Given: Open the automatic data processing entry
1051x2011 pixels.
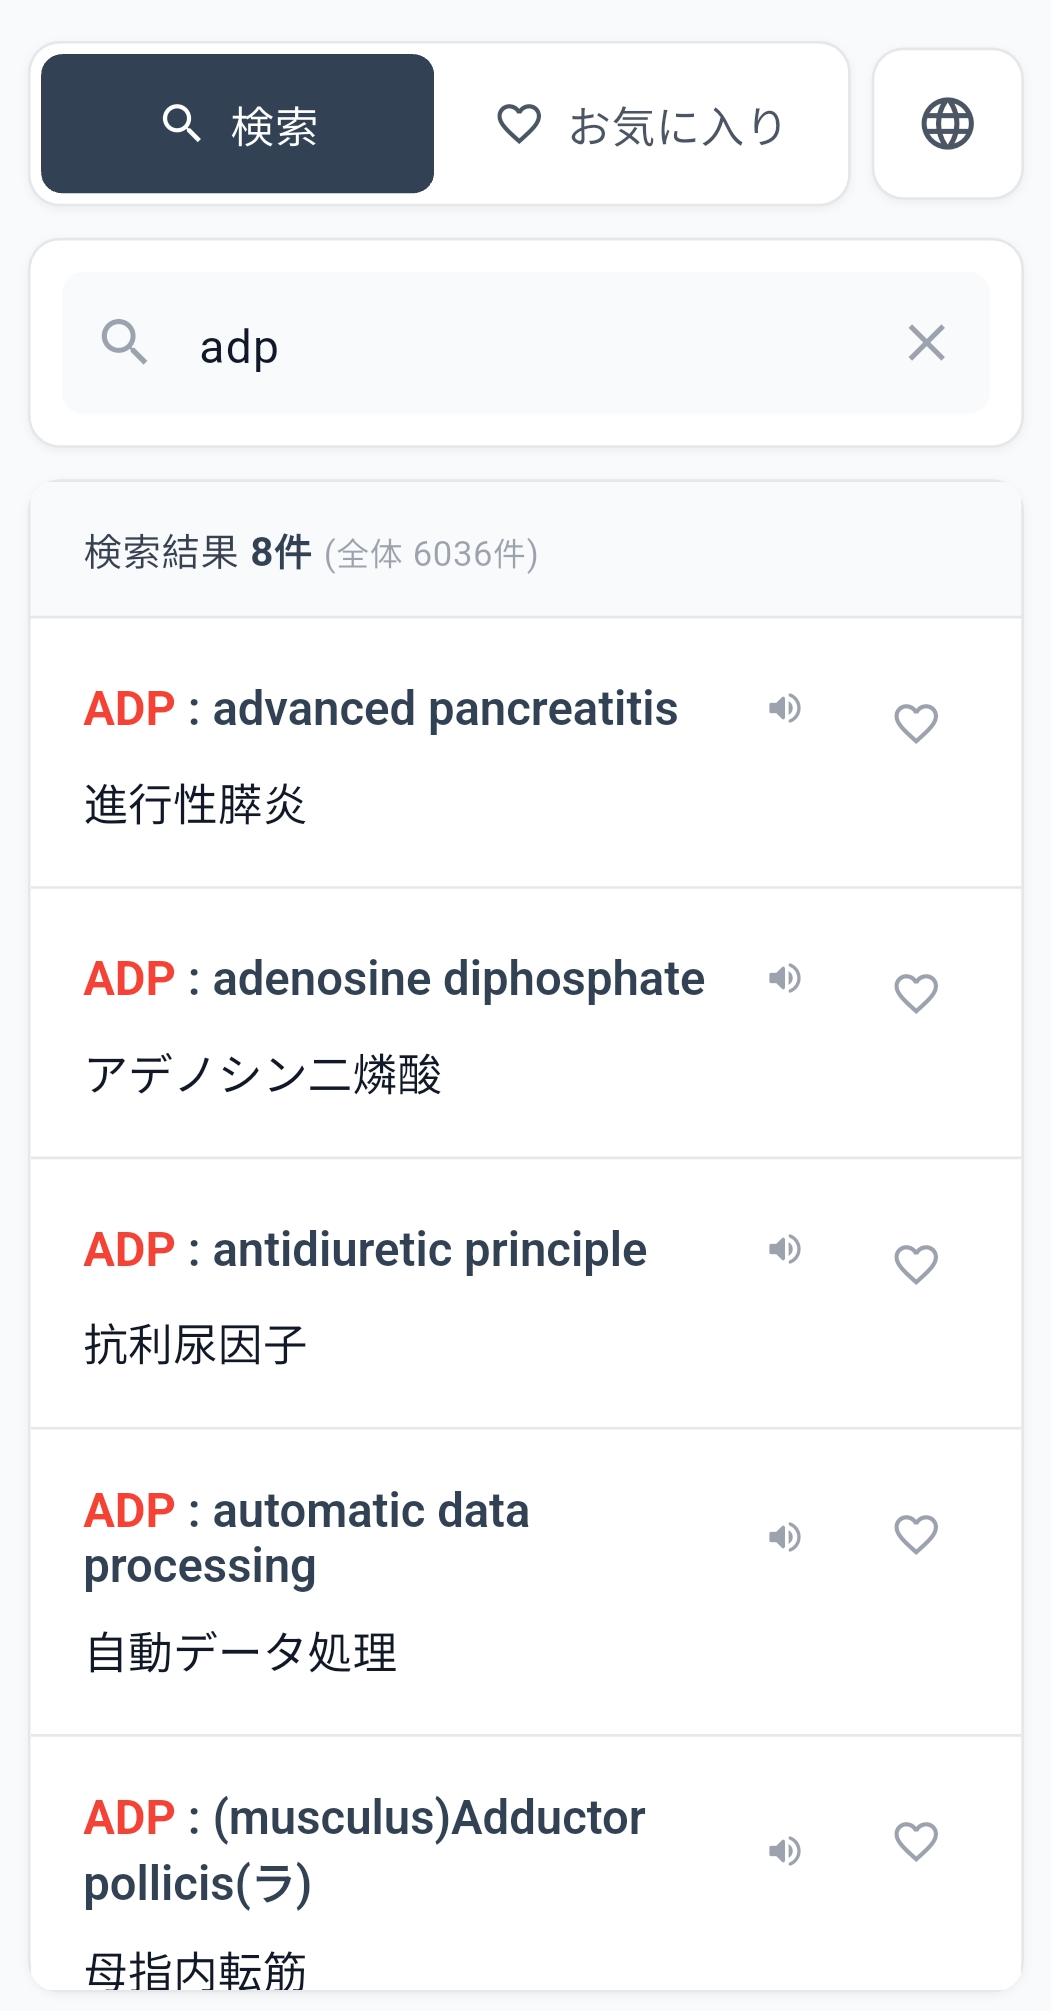Looking at the screenshot, I should point(306,1537).
